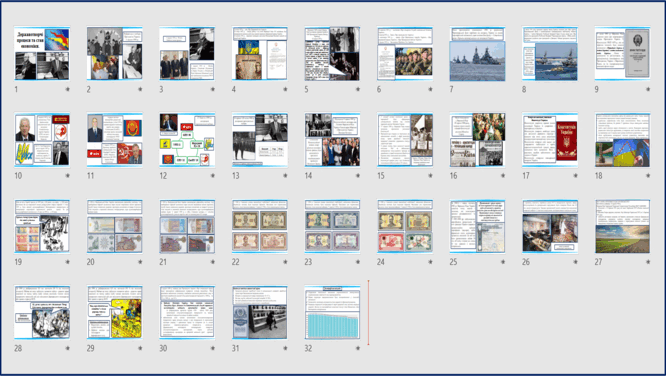Click the transition star under slide 28
This screenshot has height=376, width=666.
click(x=68, y=348)
